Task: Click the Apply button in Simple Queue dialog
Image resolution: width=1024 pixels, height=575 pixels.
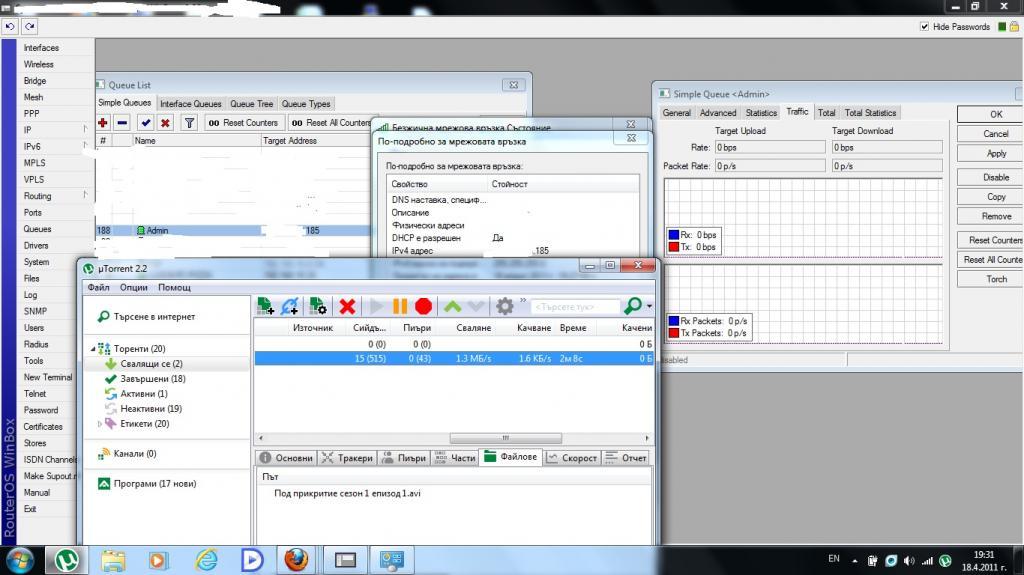Action: [995, 153]
